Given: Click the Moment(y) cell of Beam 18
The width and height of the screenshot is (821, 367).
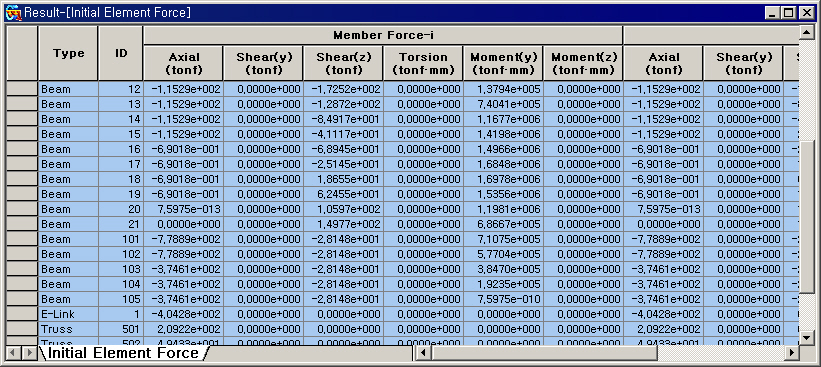Looking at the screenshot, I should [x=503, y=179].
